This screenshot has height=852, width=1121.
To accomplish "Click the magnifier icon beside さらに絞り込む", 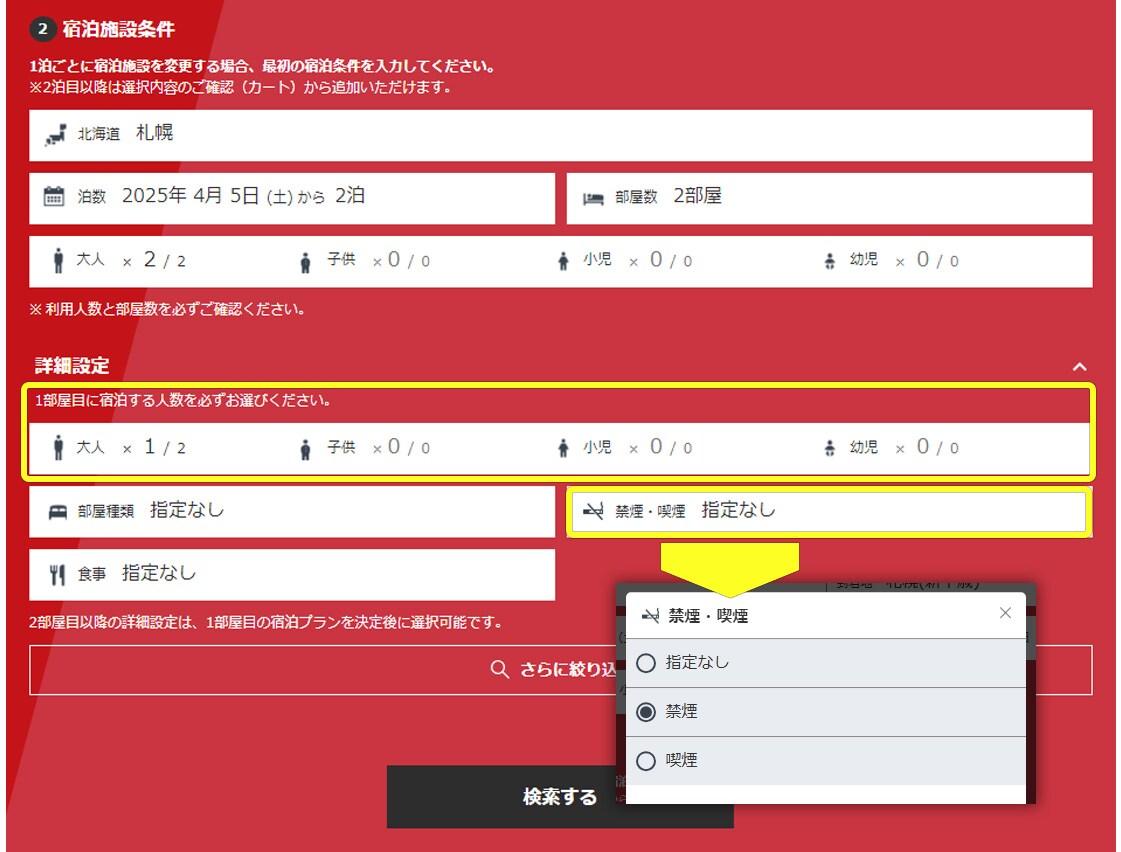I will click(x=500, y=669).
